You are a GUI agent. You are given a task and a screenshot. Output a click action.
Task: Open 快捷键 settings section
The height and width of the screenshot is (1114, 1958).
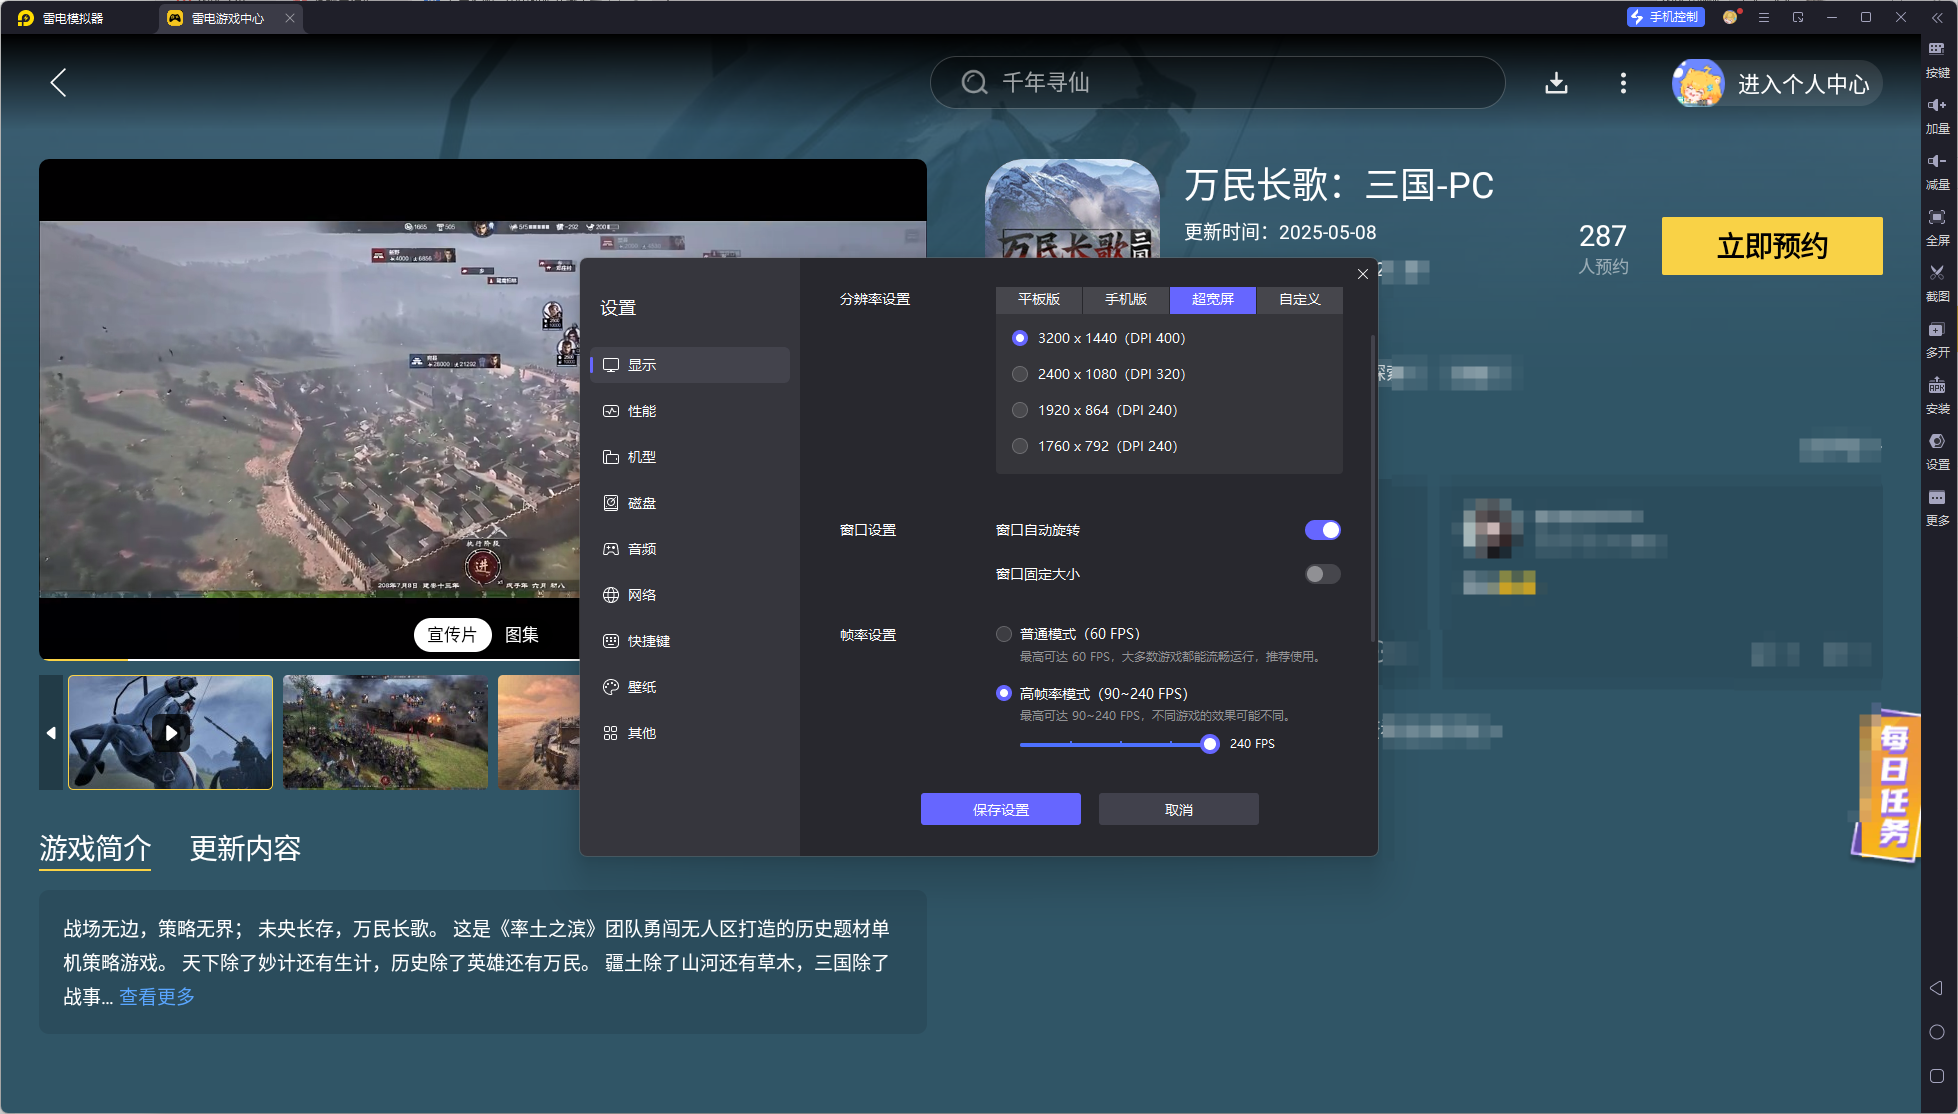[648, 640]
